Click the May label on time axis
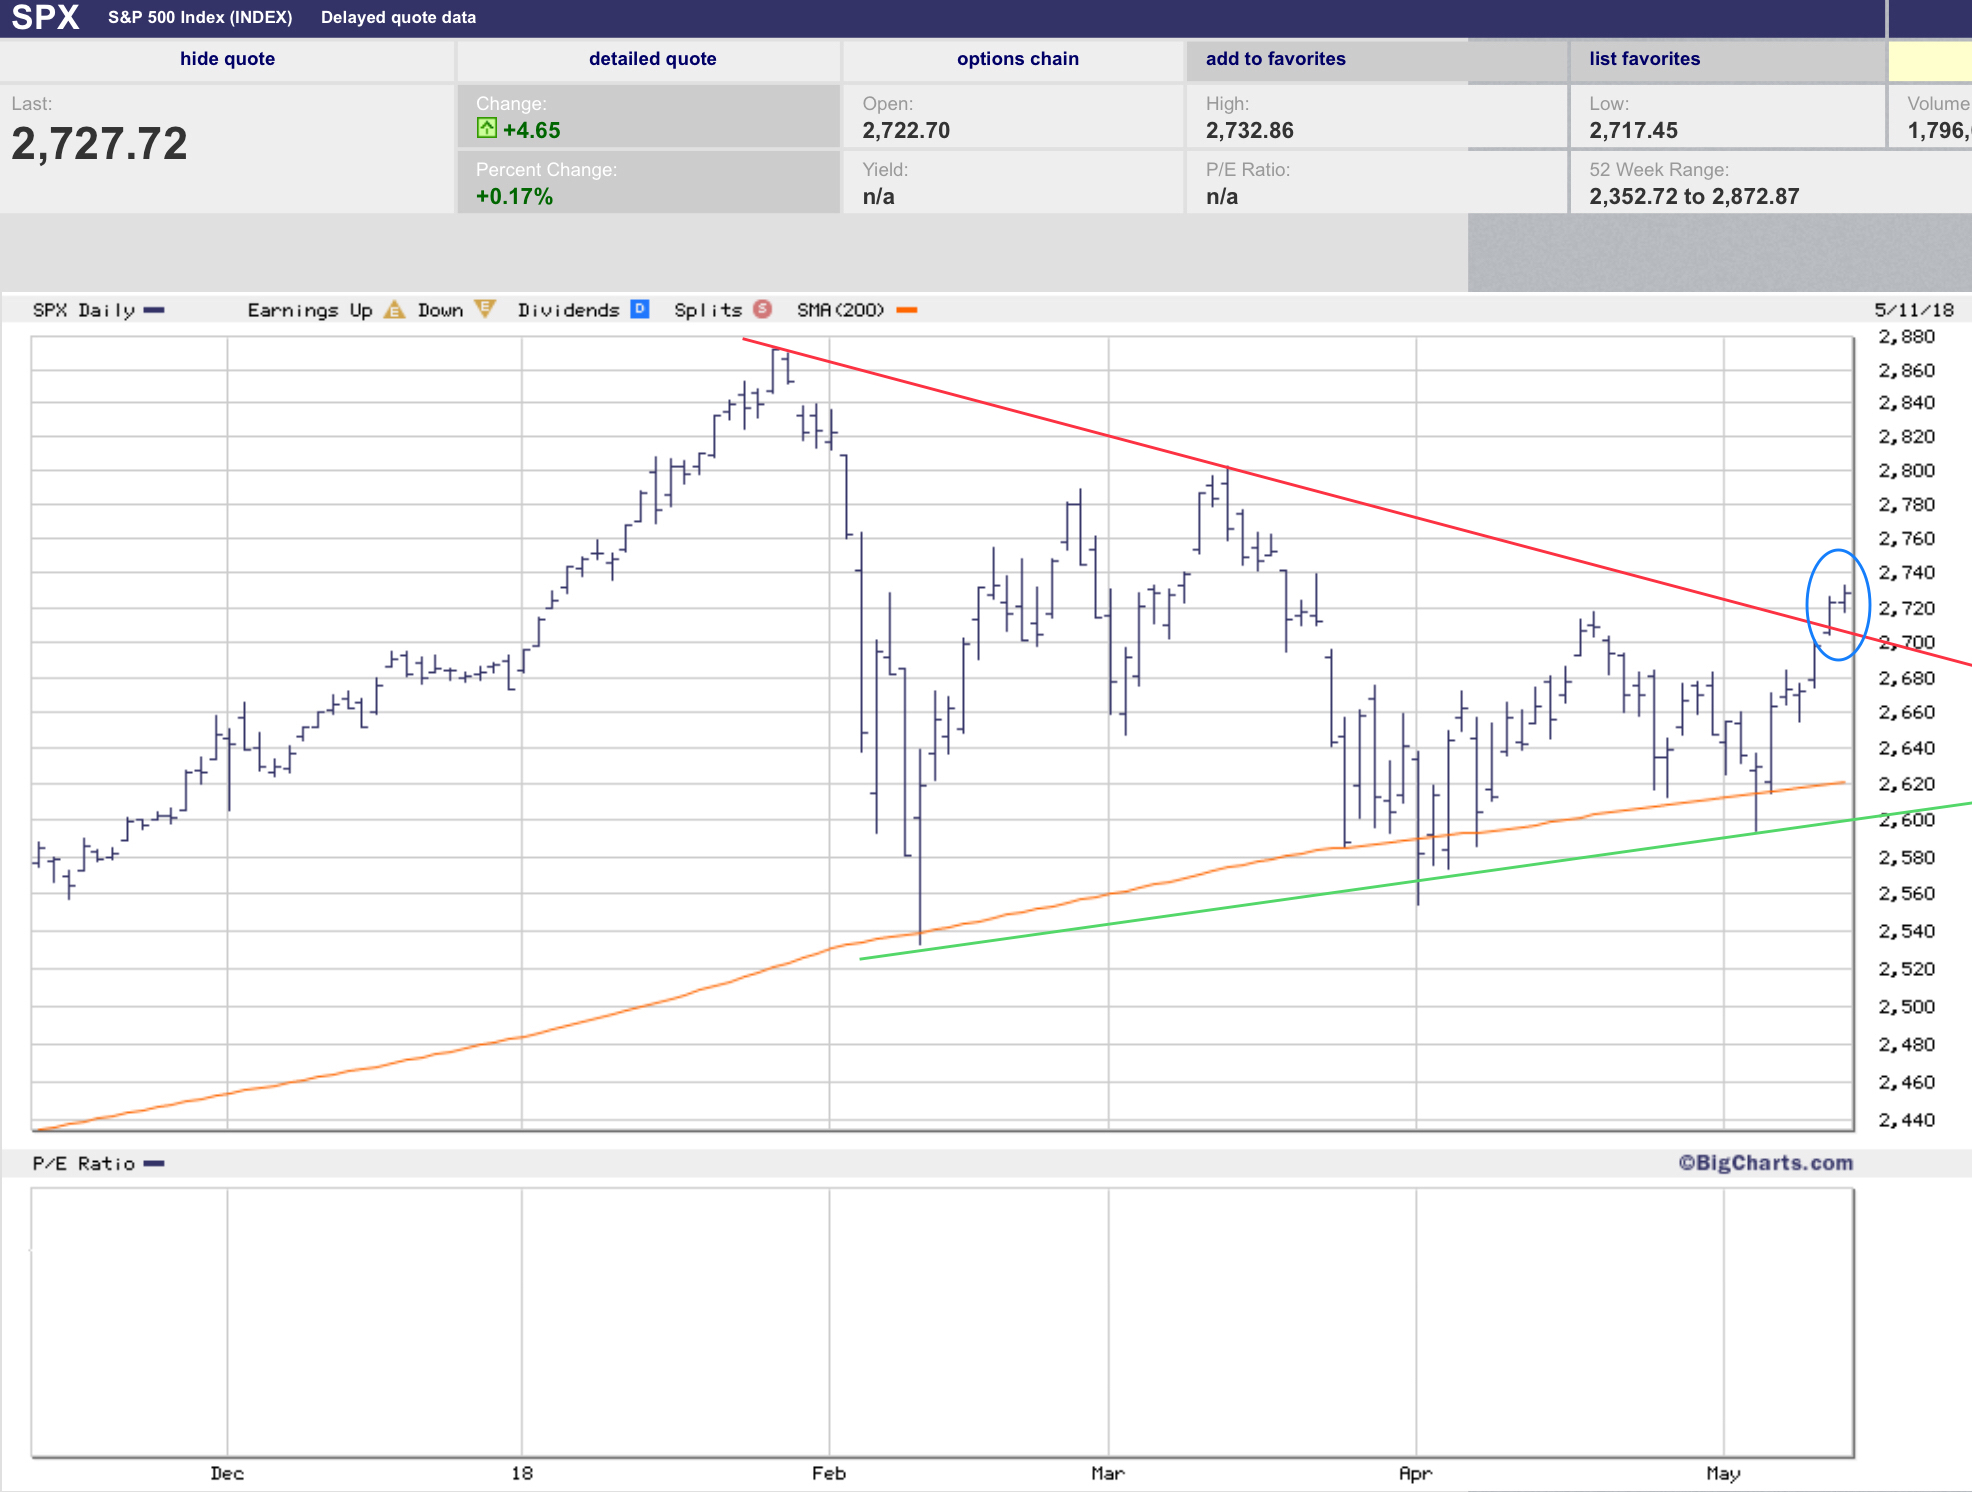The image size is (1972, 1492). click(x=1723, y=1473)
